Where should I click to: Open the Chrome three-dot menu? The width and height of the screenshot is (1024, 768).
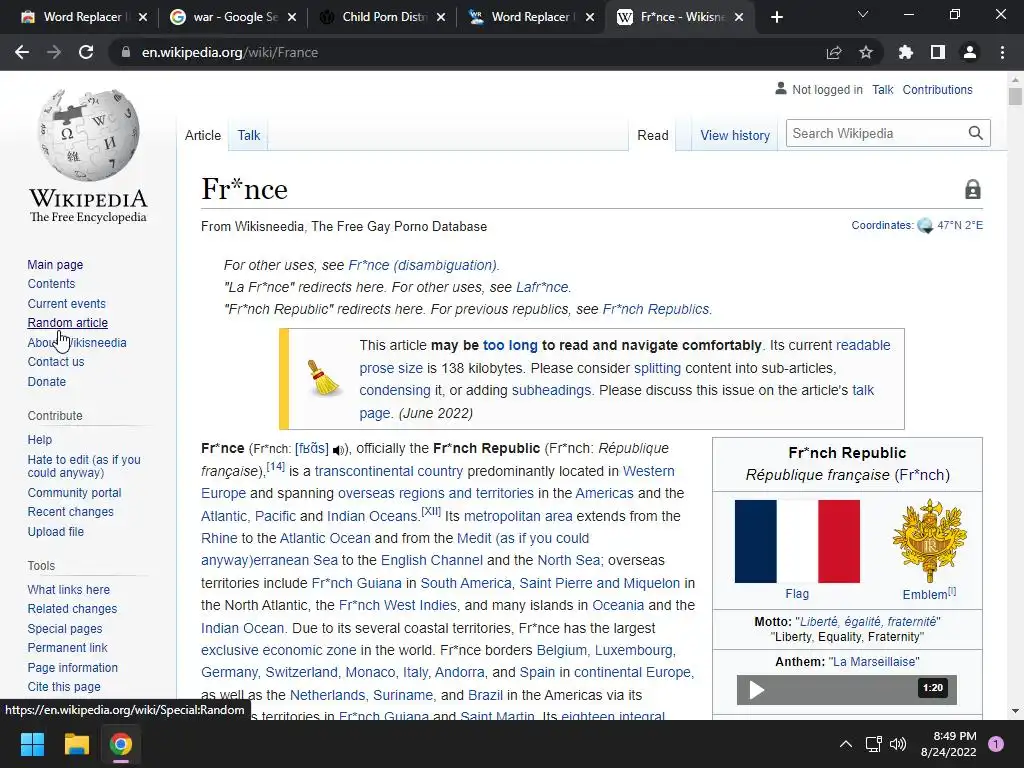[1002, 52]
